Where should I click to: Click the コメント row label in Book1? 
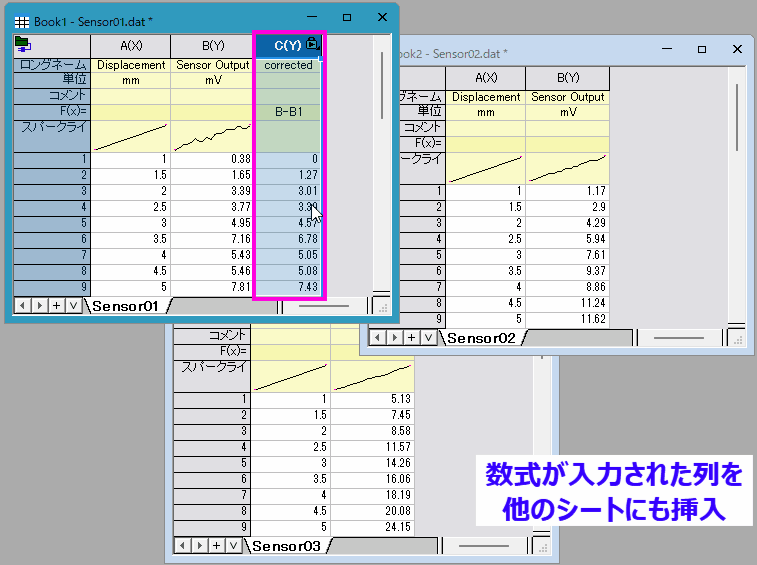pyautogui.click(x=52, y=96)
